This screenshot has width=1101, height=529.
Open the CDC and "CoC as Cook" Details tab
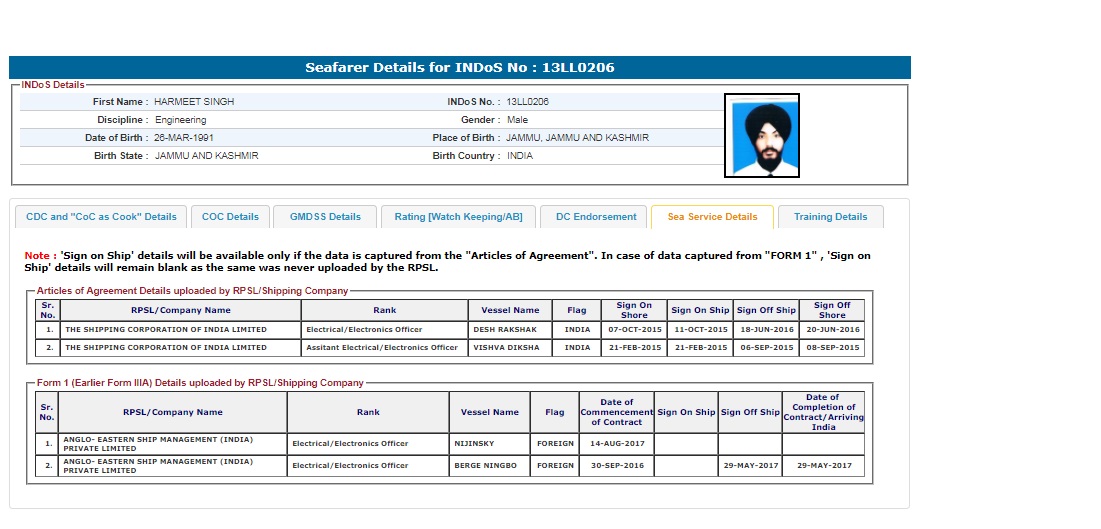[x=101, y=217]
